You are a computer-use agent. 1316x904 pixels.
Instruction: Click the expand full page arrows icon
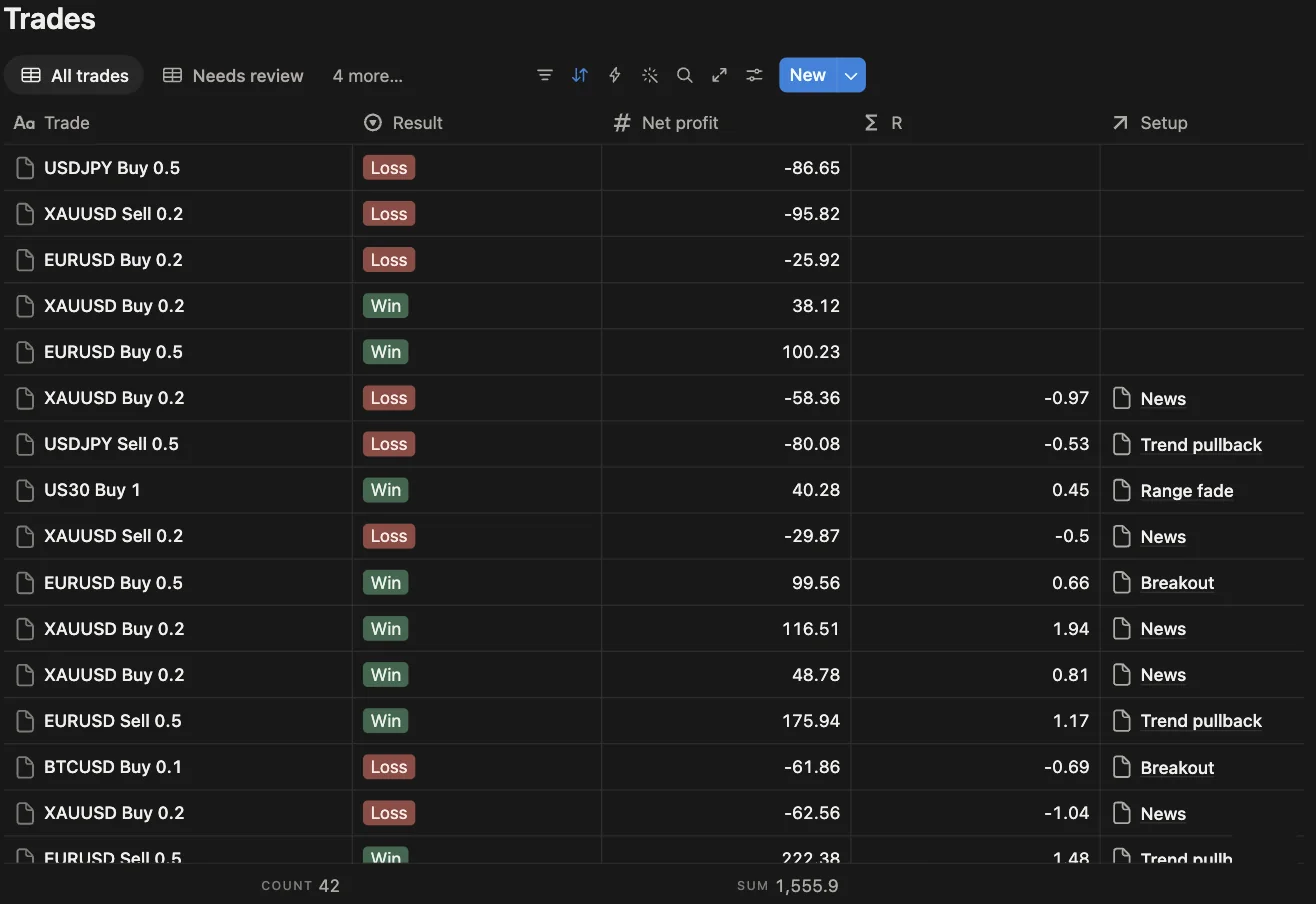720,75
